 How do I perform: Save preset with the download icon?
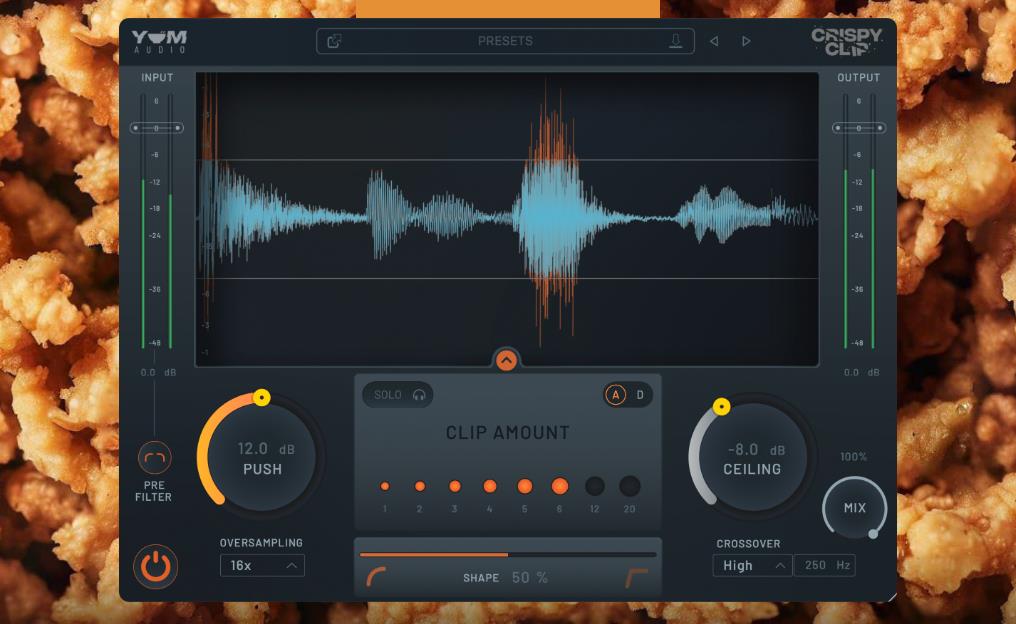pyautogui.click(x=675, y=41)
